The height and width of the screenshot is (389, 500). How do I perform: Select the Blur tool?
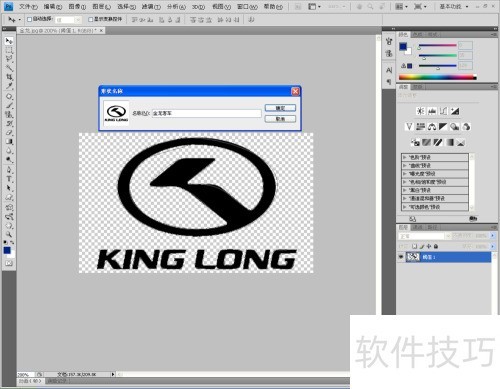(x=9, y=151)
